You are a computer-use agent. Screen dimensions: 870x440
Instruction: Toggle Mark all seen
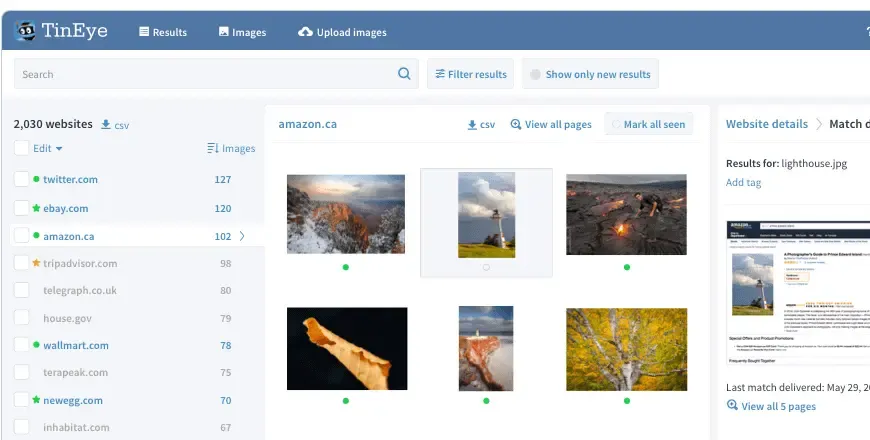tap(649, 124)
